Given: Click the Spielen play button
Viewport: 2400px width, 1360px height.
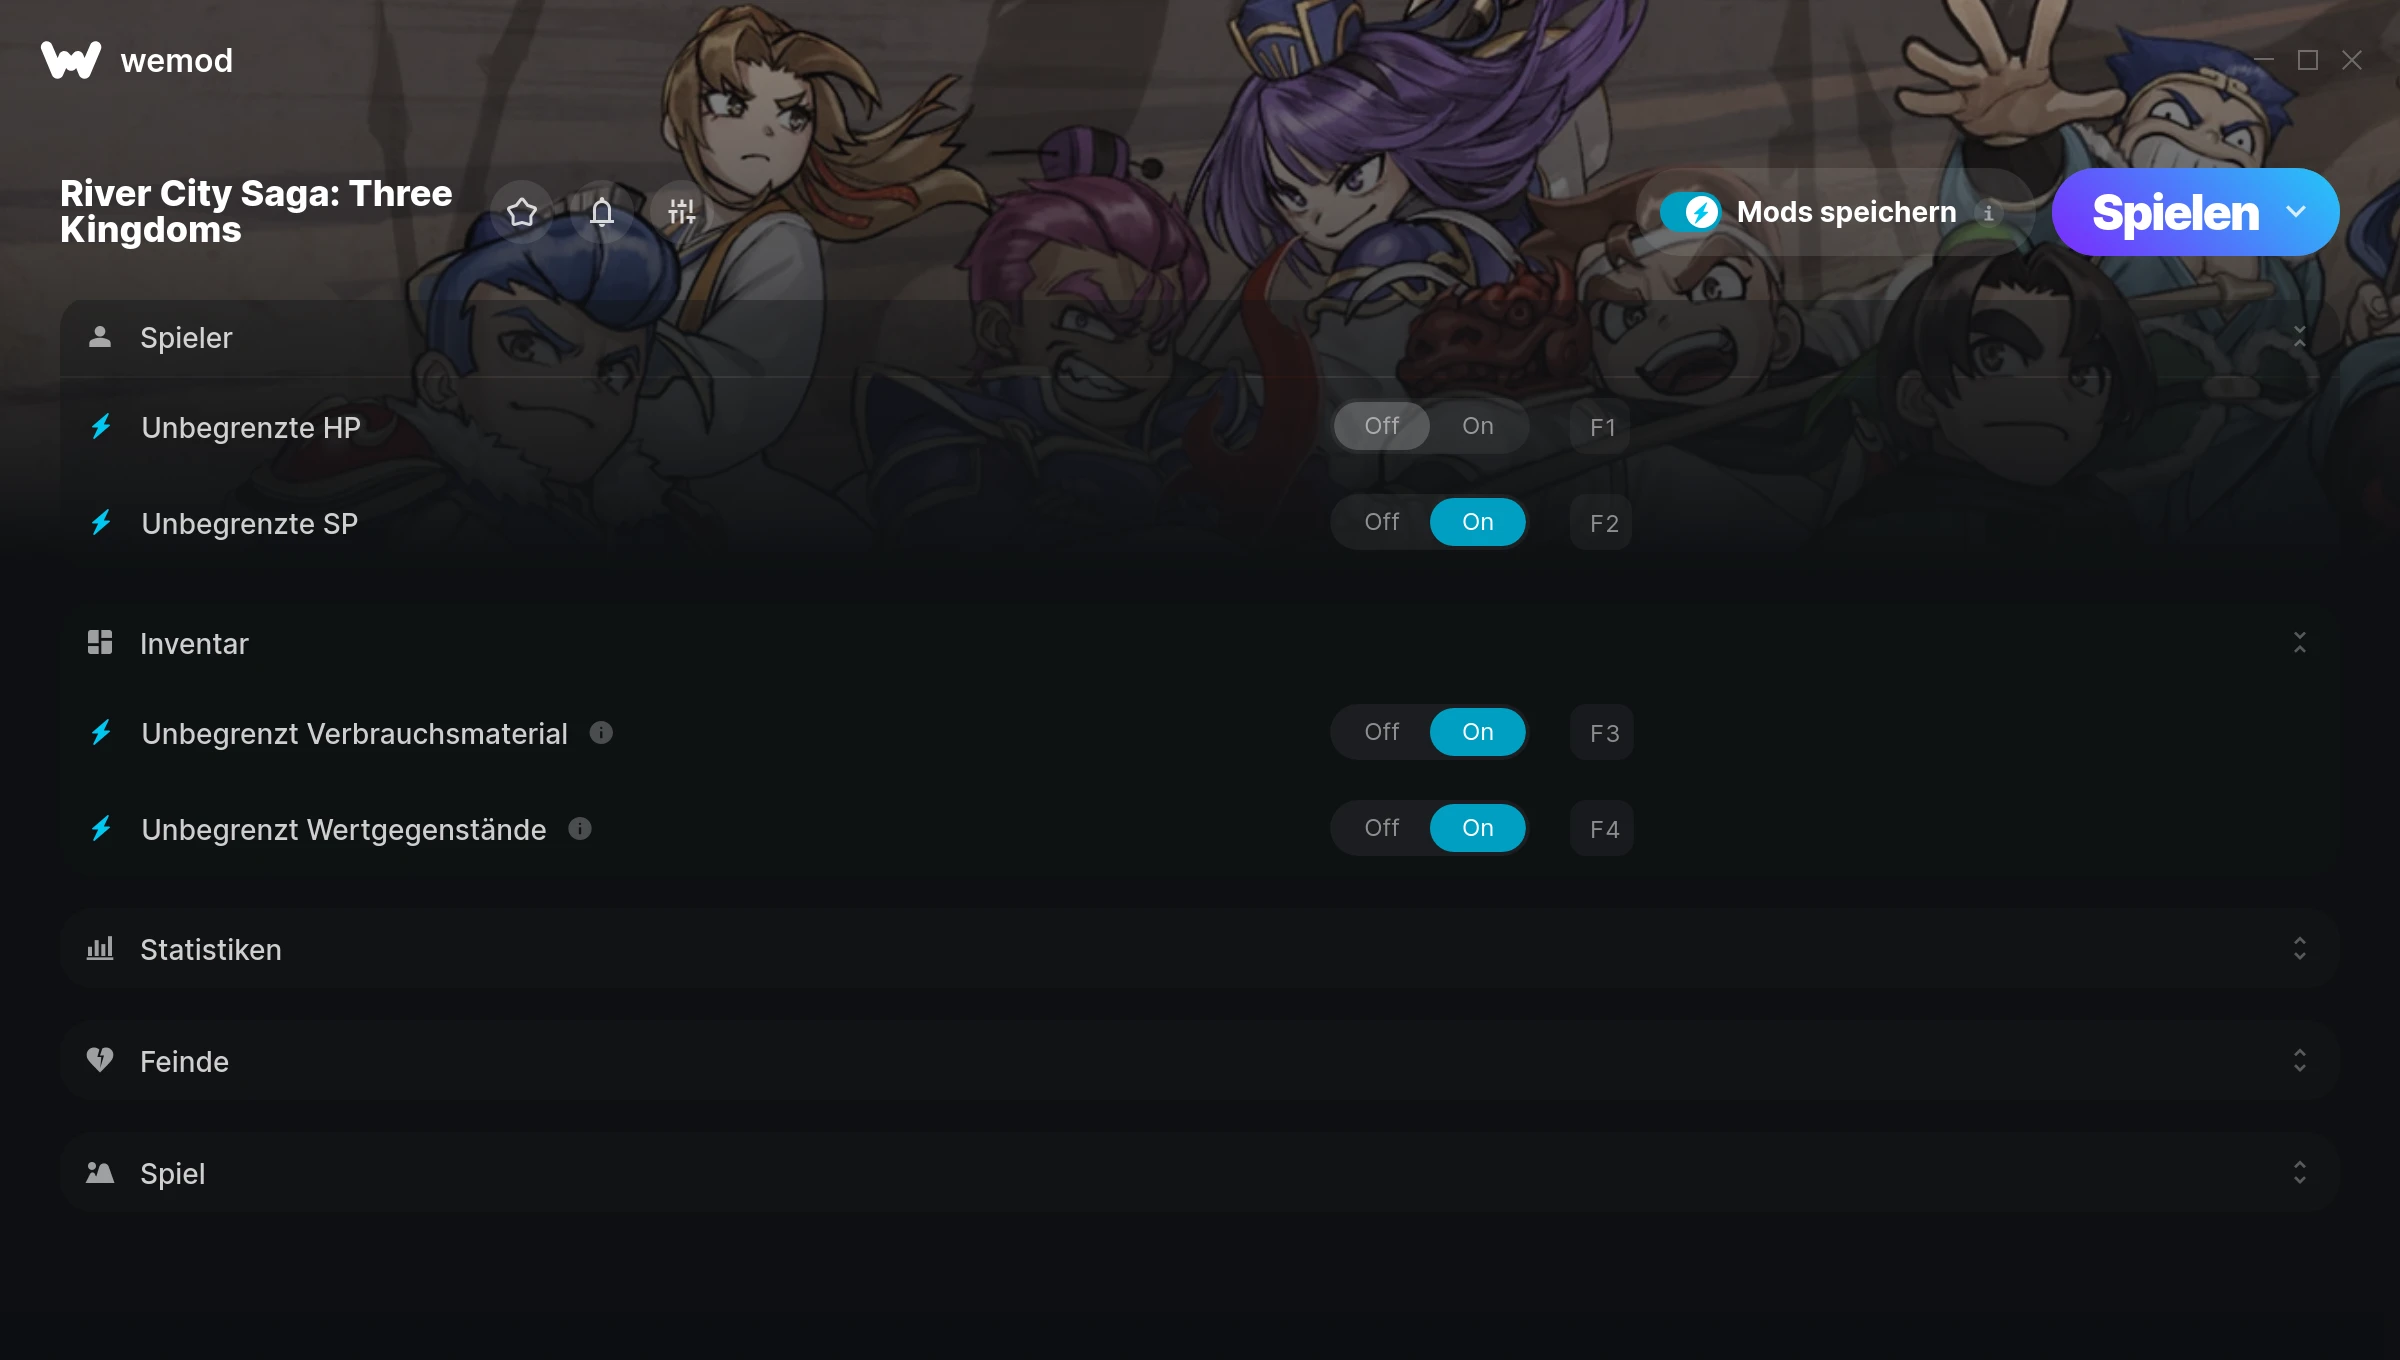Looking at the screenshot, I should [x=2175, y=212].
